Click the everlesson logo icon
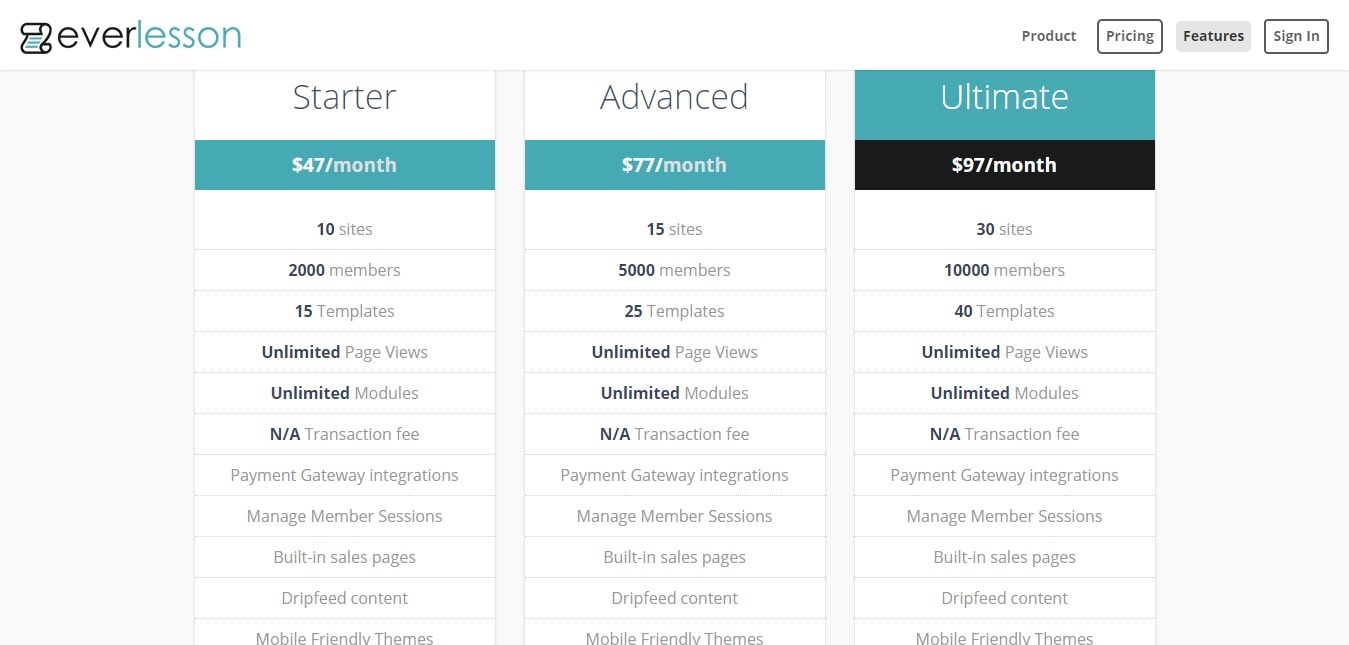 click(36, 37)
